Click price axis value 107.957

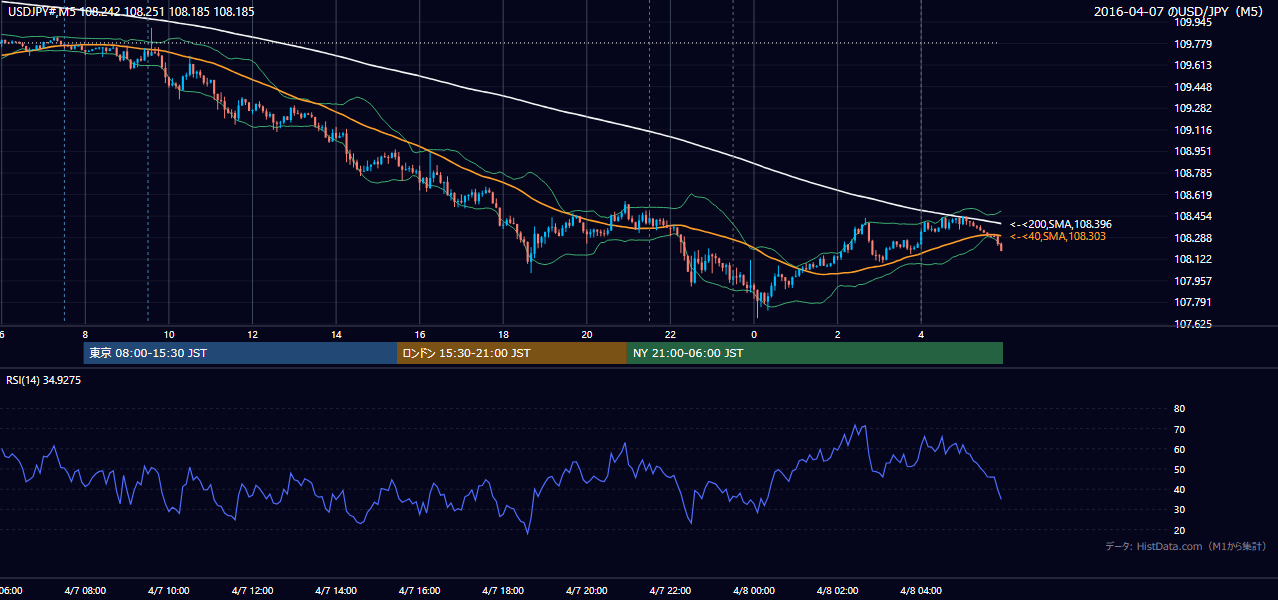point(1193,281)
